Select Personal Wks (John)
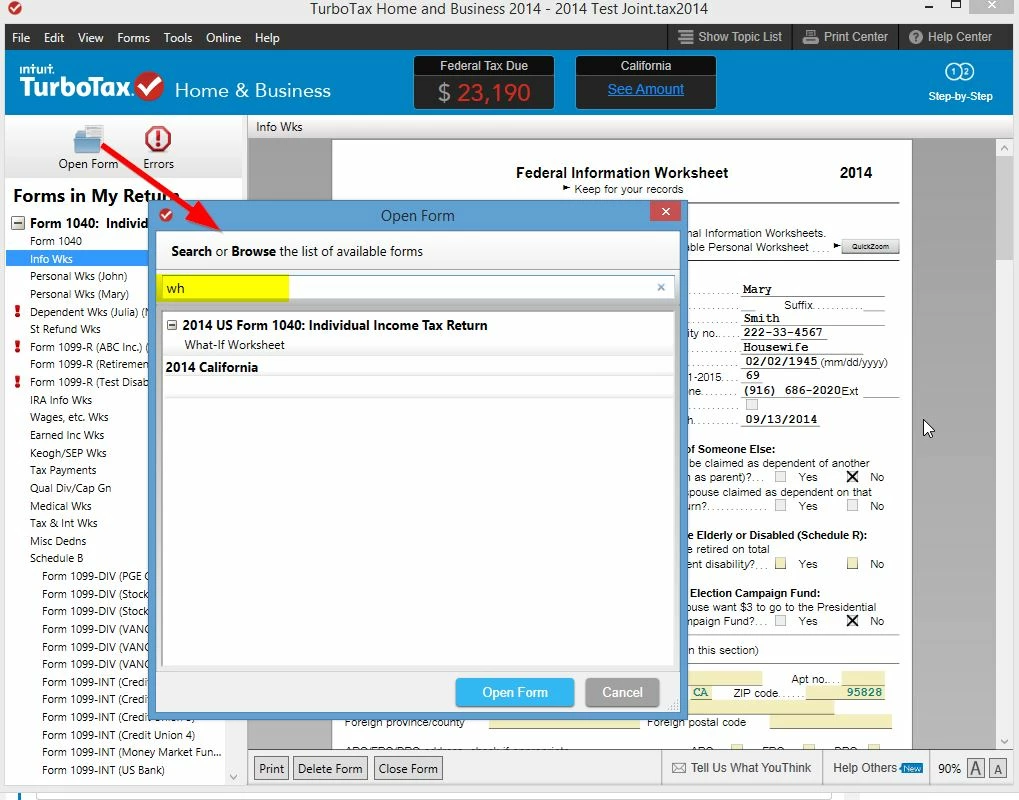Viewport: 1019px width, 800px height. (x=79, y=276)
